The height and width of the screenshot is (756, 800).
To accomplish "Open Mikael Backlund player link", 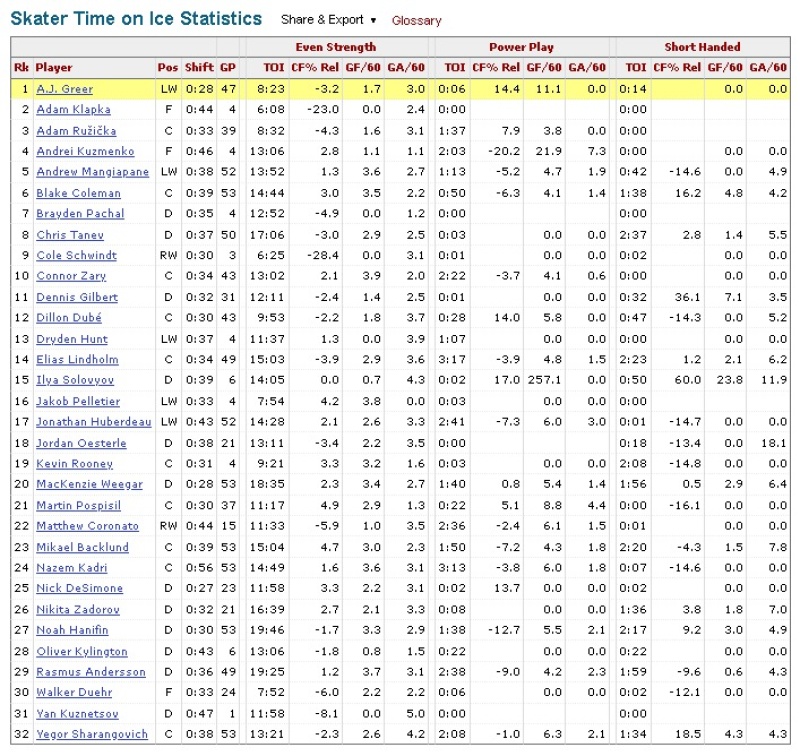I will [82, 547].
